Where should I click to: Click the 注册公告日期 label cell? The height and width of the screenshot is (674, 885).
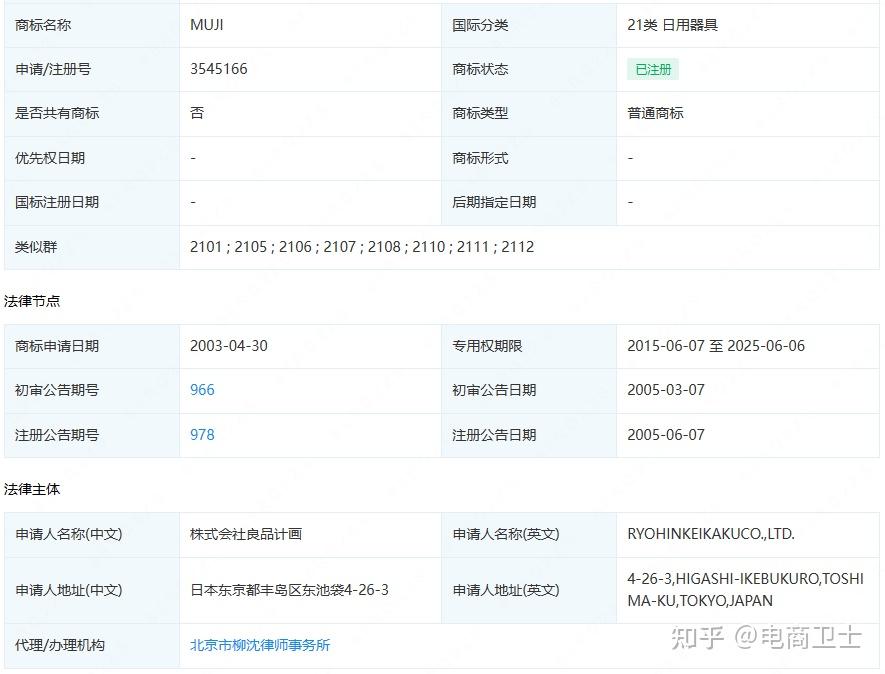[x=529, y=435]
